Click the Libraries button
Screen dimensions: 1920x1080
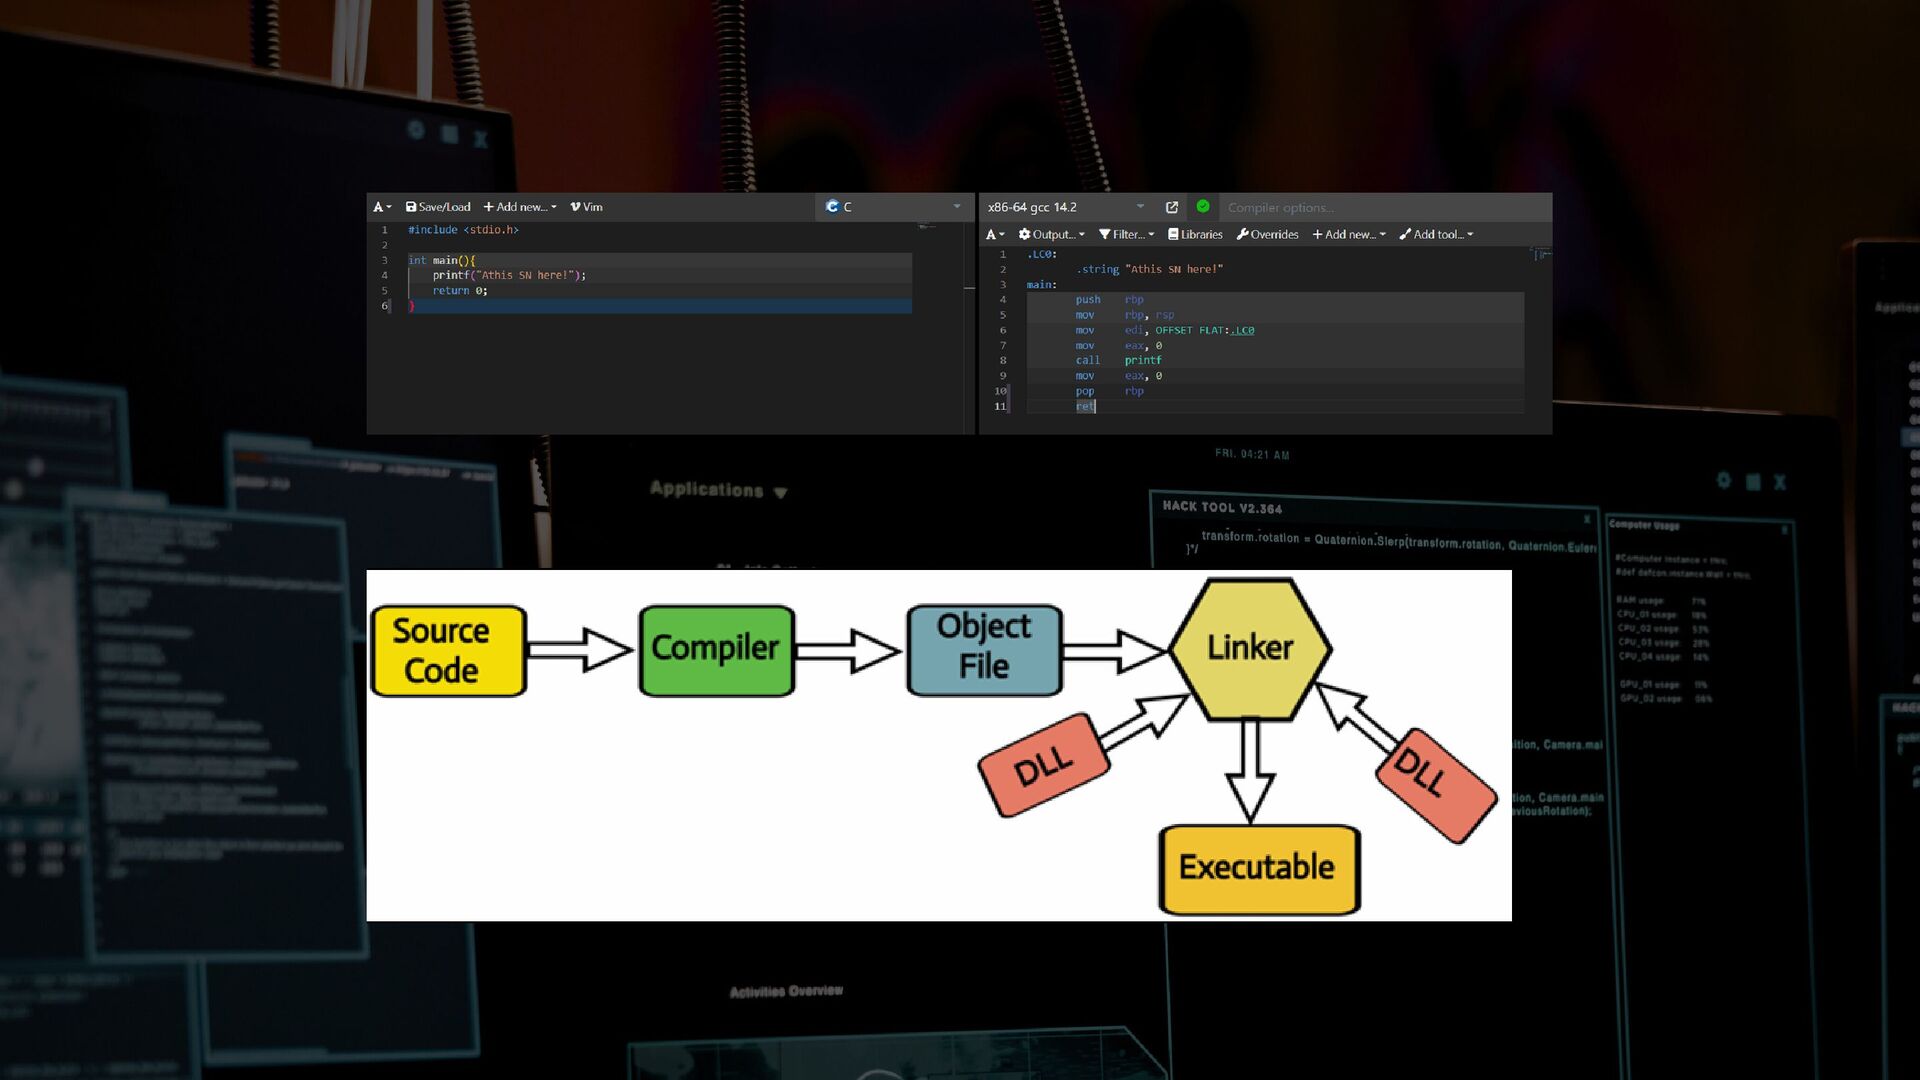coord(1195,234)
